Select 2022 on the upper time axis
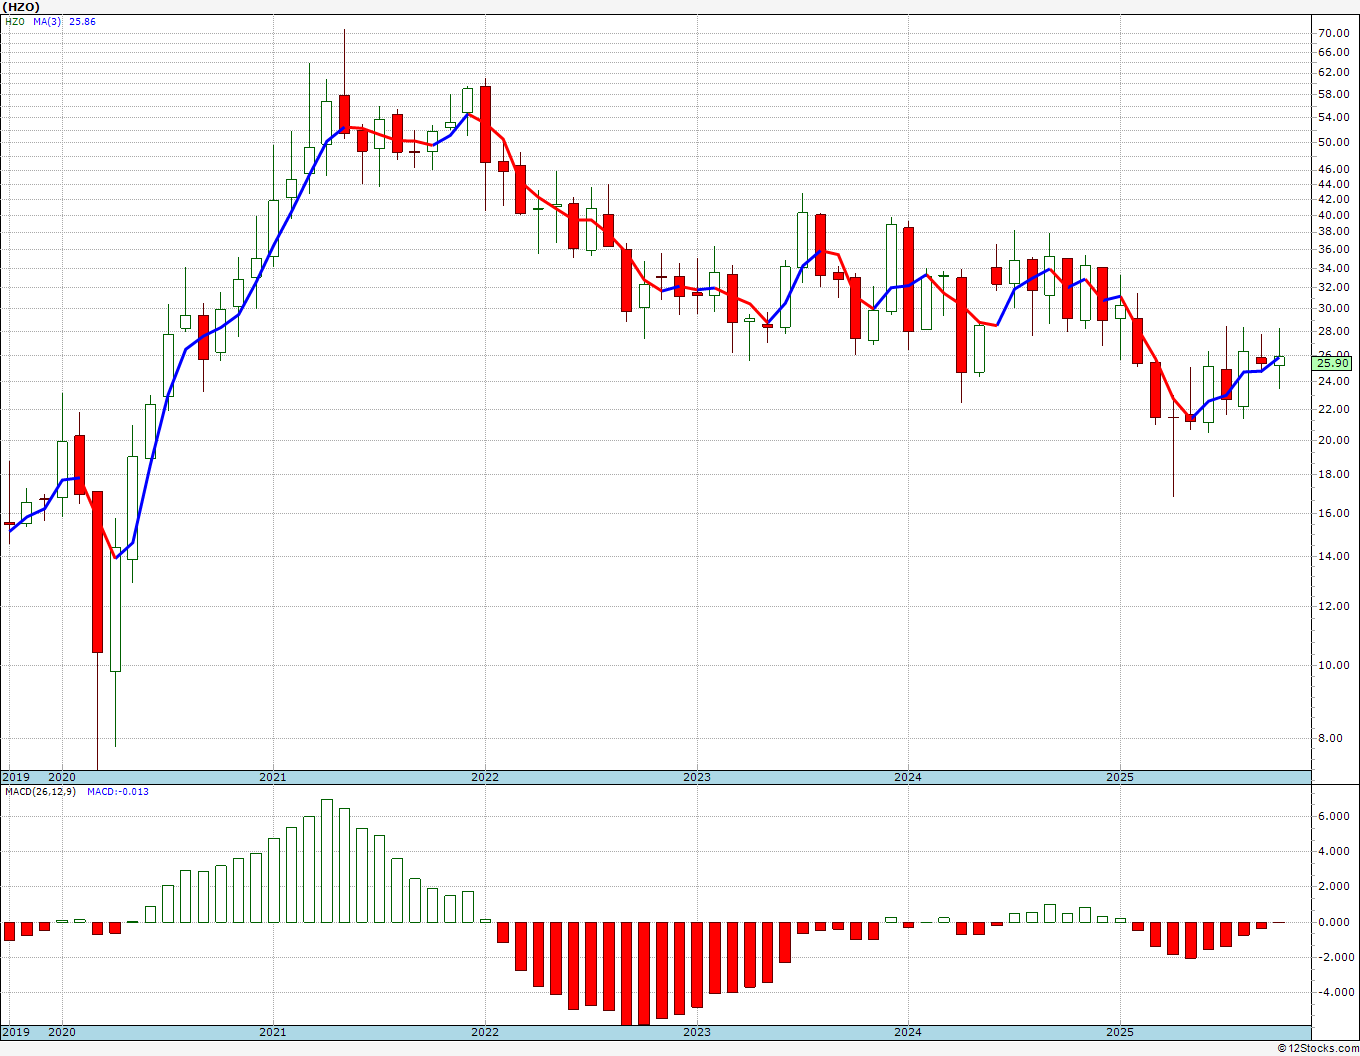Image resolution: width=1360 pixels, height=1056 pixels. pos(485,777)
